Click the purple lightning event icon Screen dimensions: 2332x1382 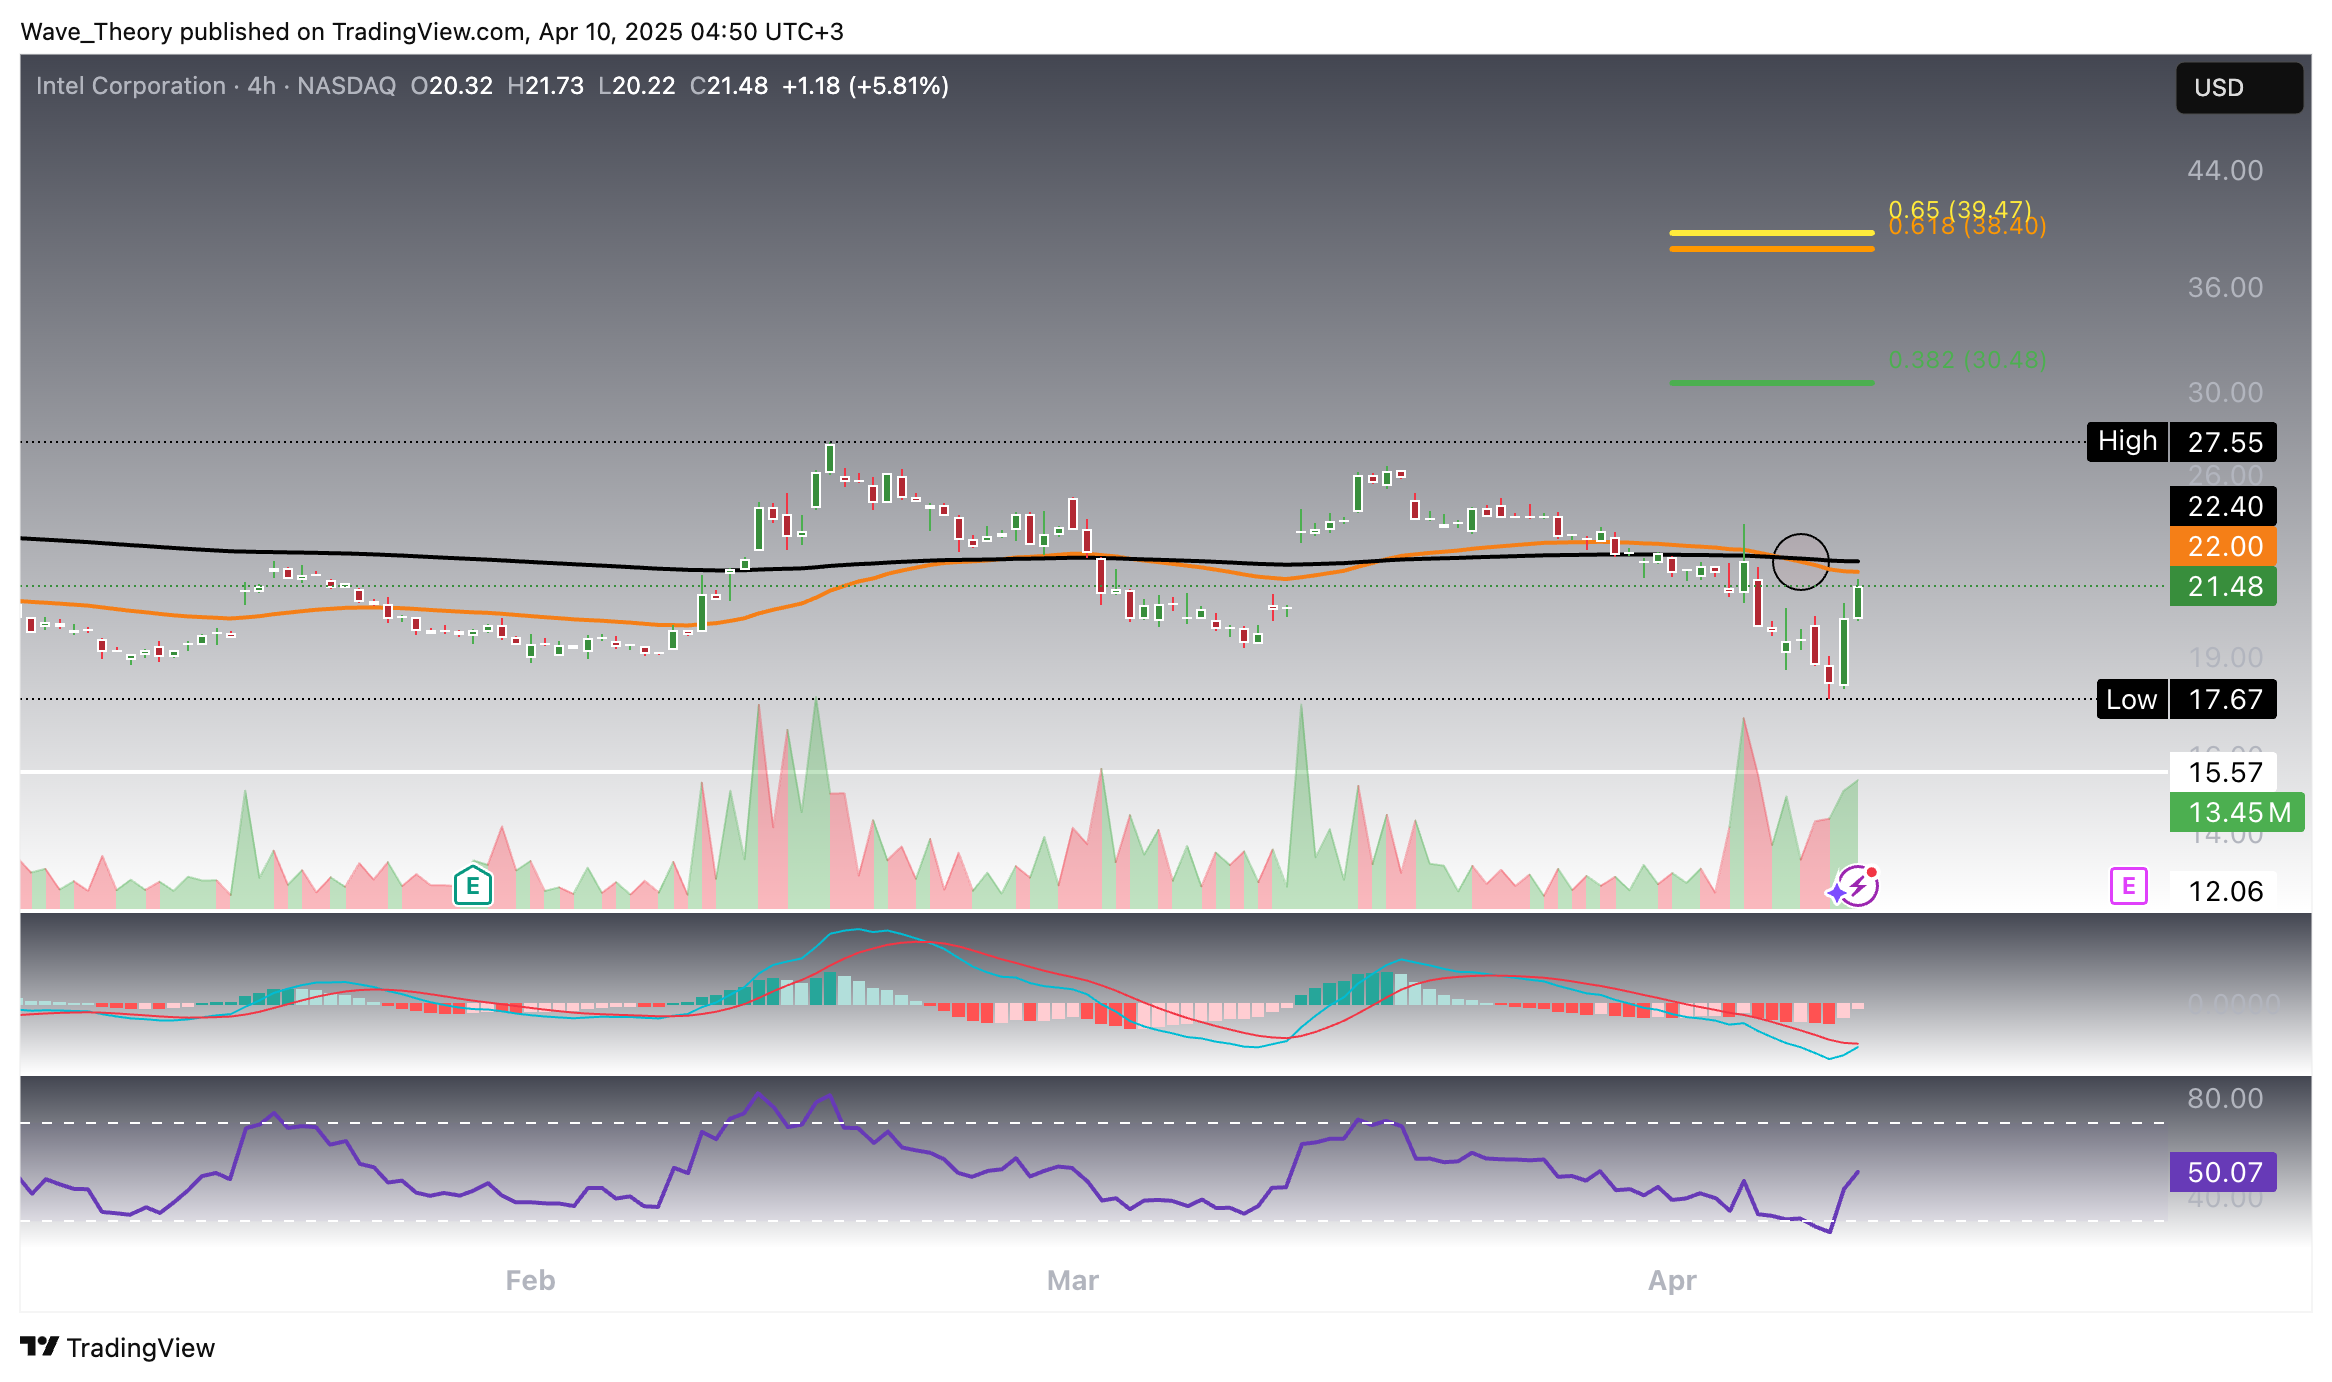(x=1857, y=887)
